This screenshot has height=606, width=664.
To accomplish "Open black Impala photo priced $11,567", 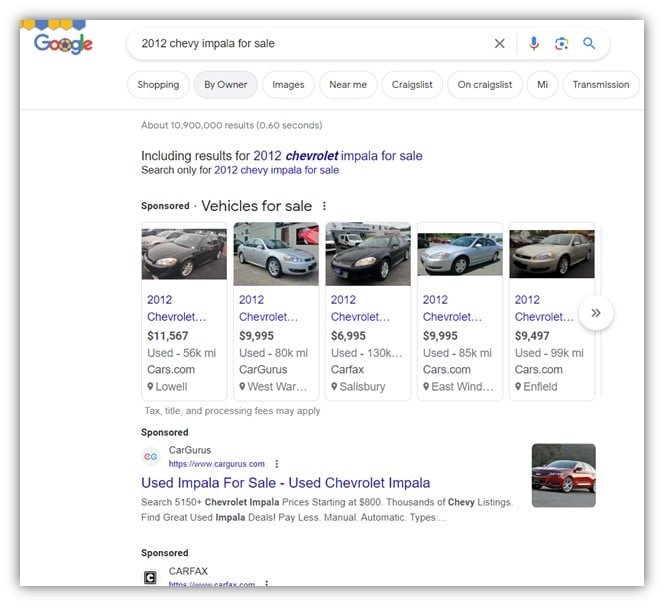I will [184, 254].
